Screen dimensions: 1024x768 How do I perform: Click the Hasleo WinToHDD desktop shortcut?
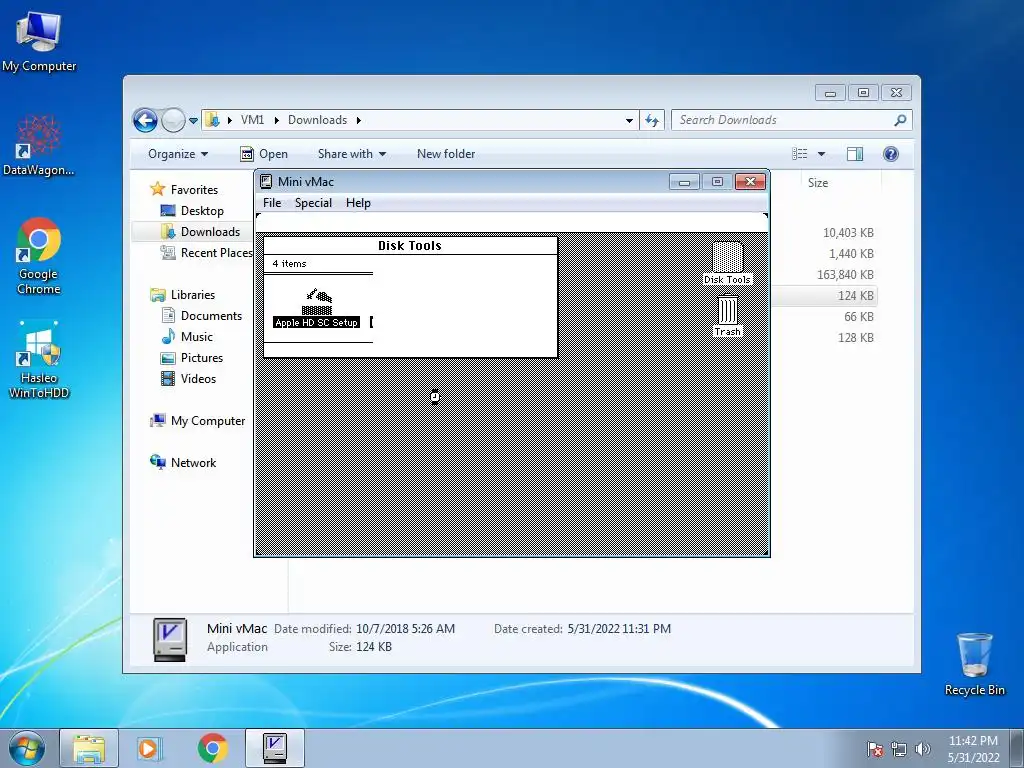pyautogui.click(x=39, y=360)
